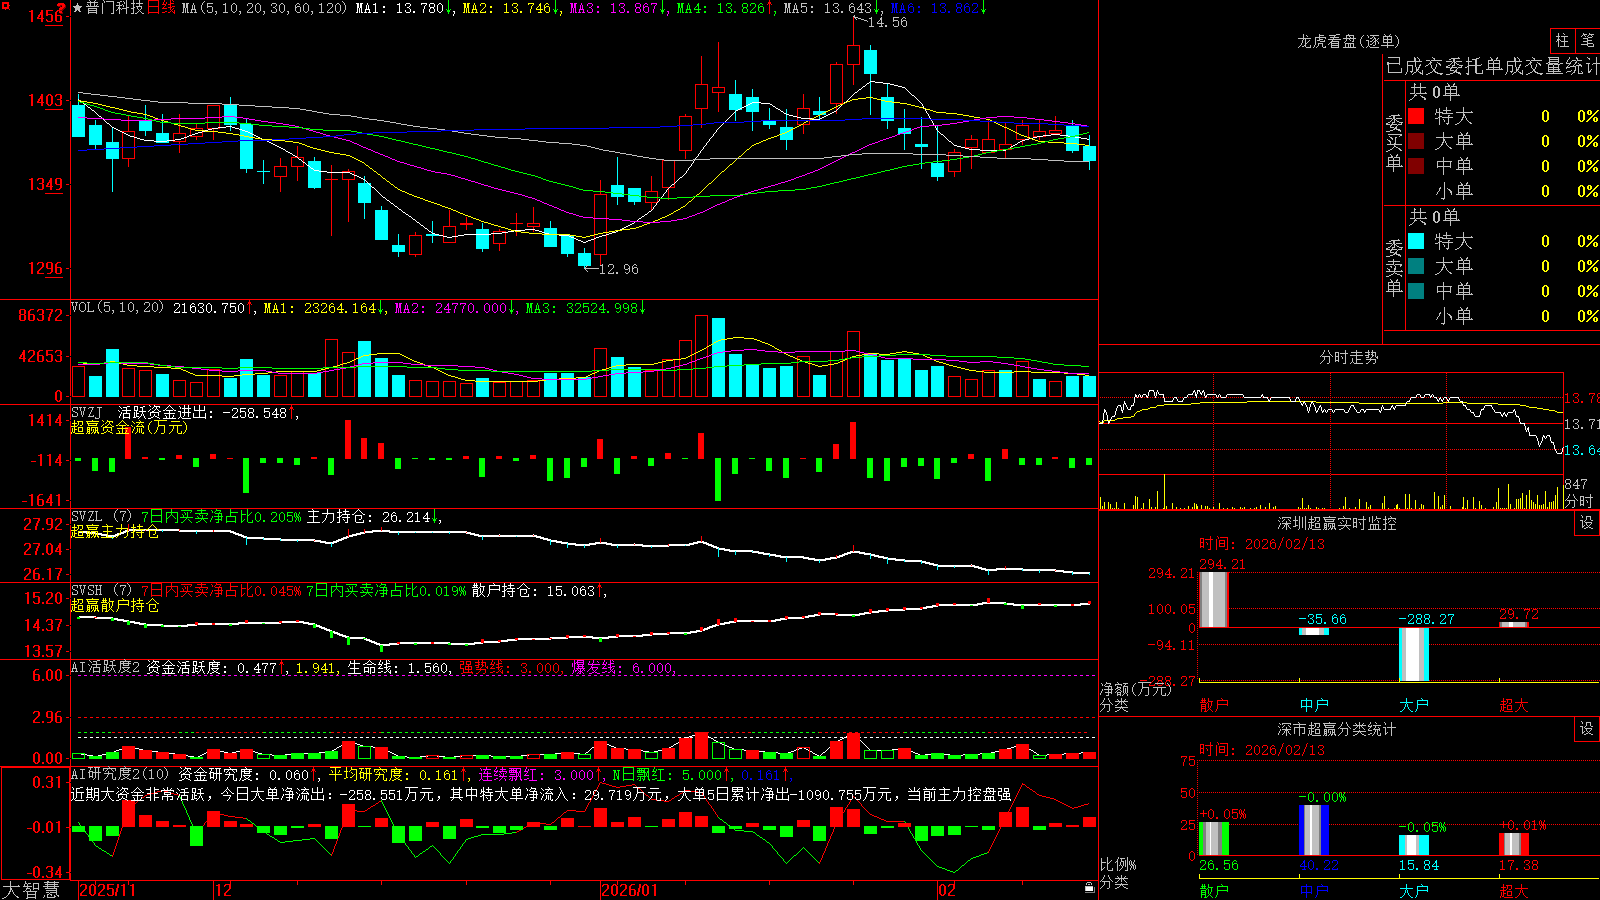The image size is (1600, 900).
Task: Click the 委卖单 section label
Action: 1394,268
